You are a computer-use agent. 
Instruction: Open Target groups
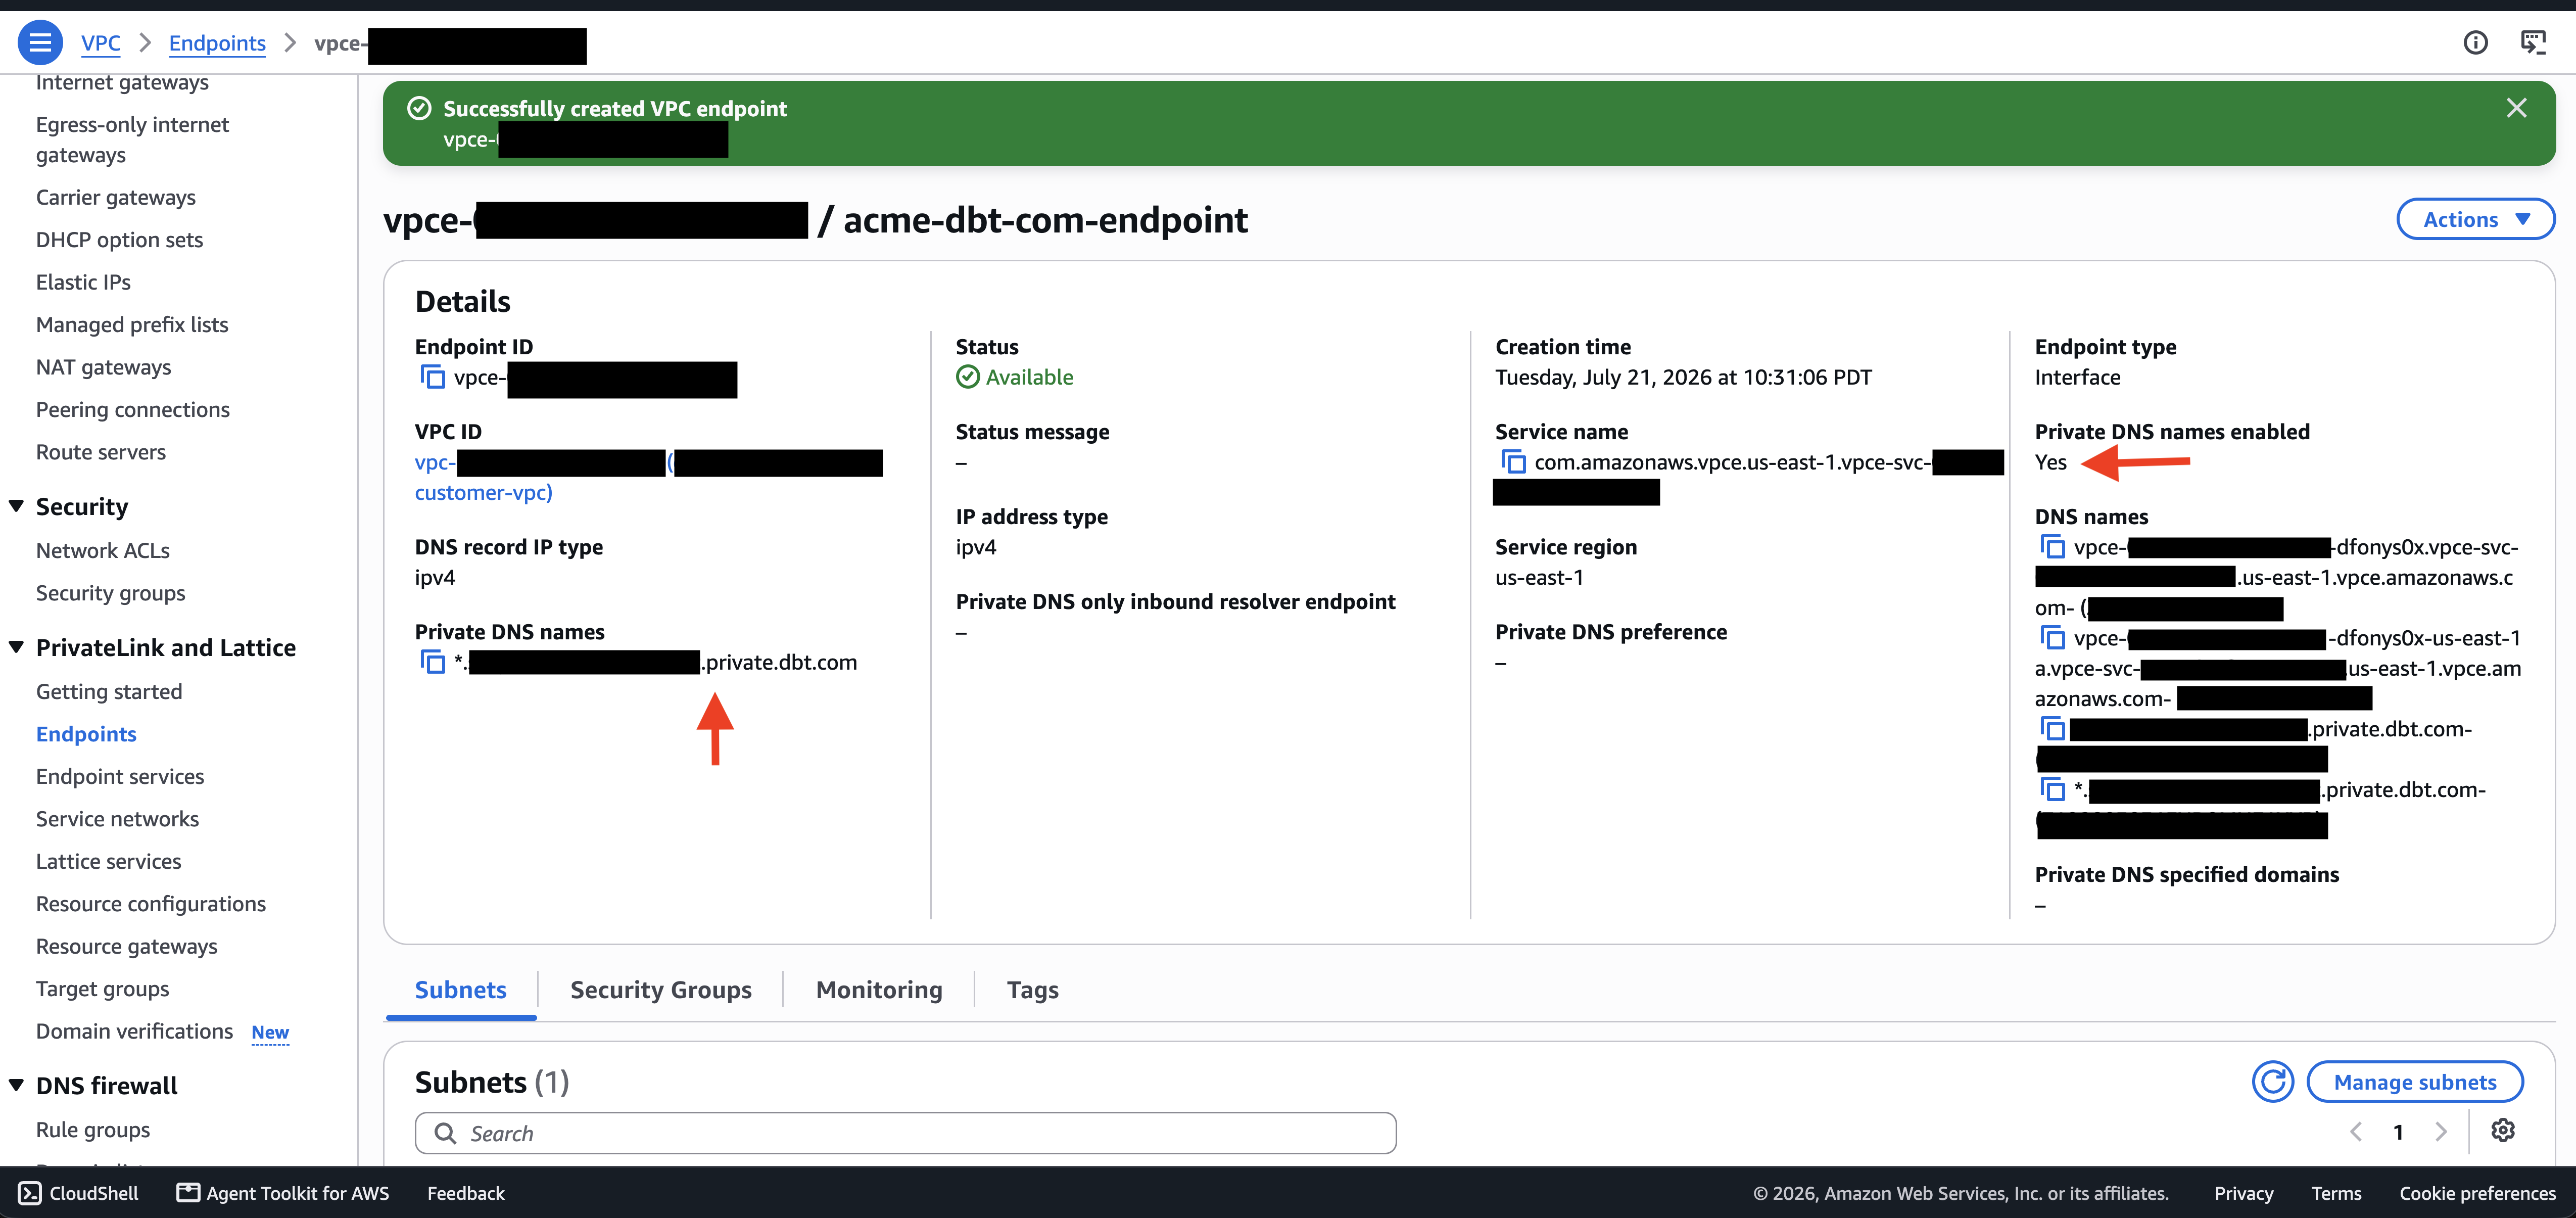click(x=103, y=989)
